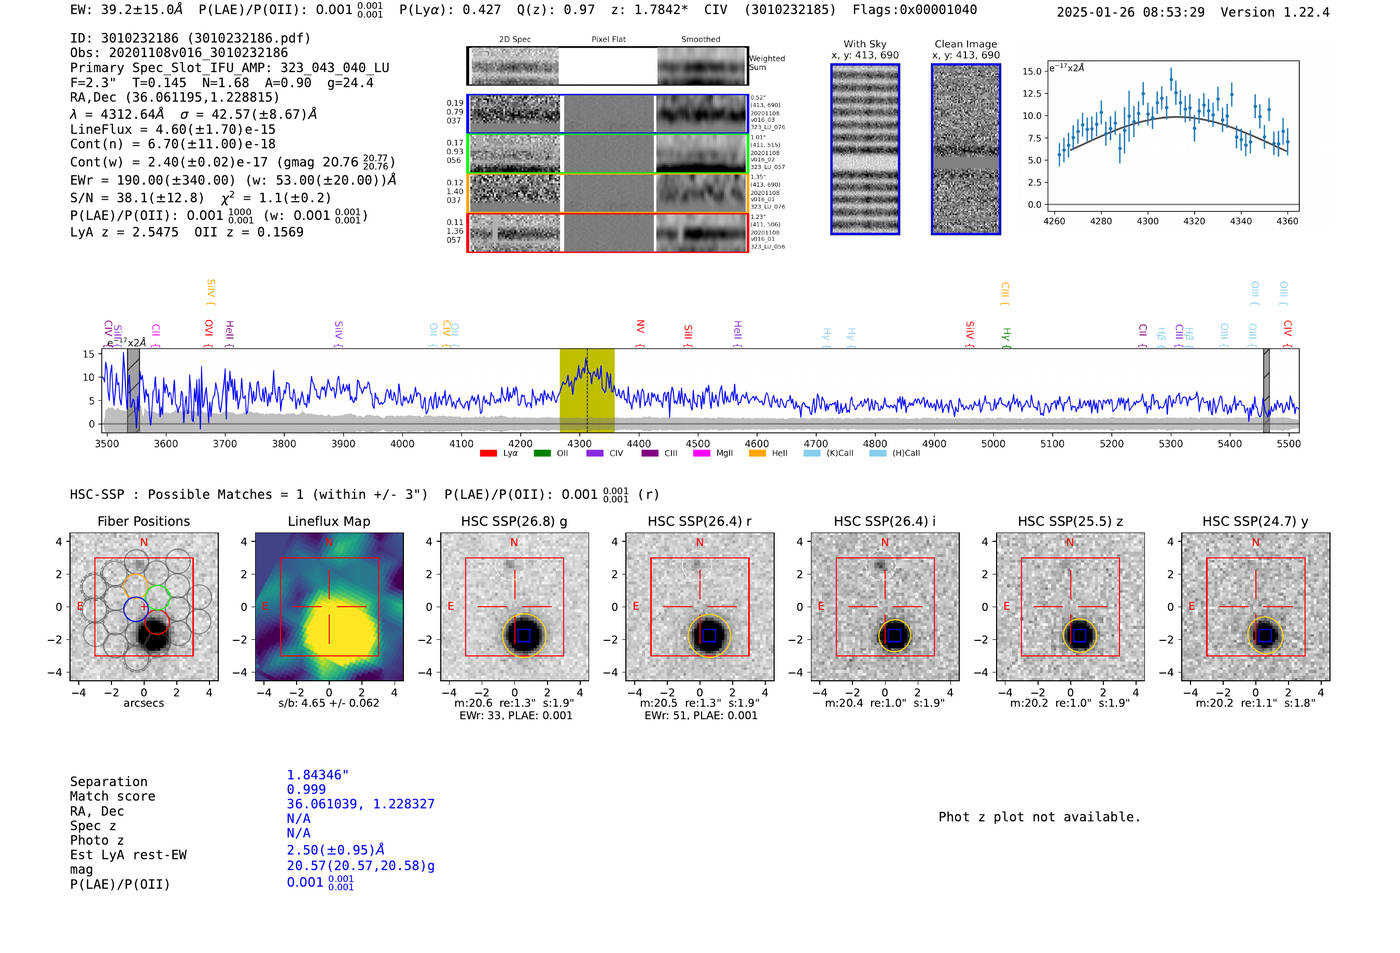Click the MgII magenta legend swatch
Viewport: 1400px width, 953px height.
pyautogui.click(x=702, y=453)
